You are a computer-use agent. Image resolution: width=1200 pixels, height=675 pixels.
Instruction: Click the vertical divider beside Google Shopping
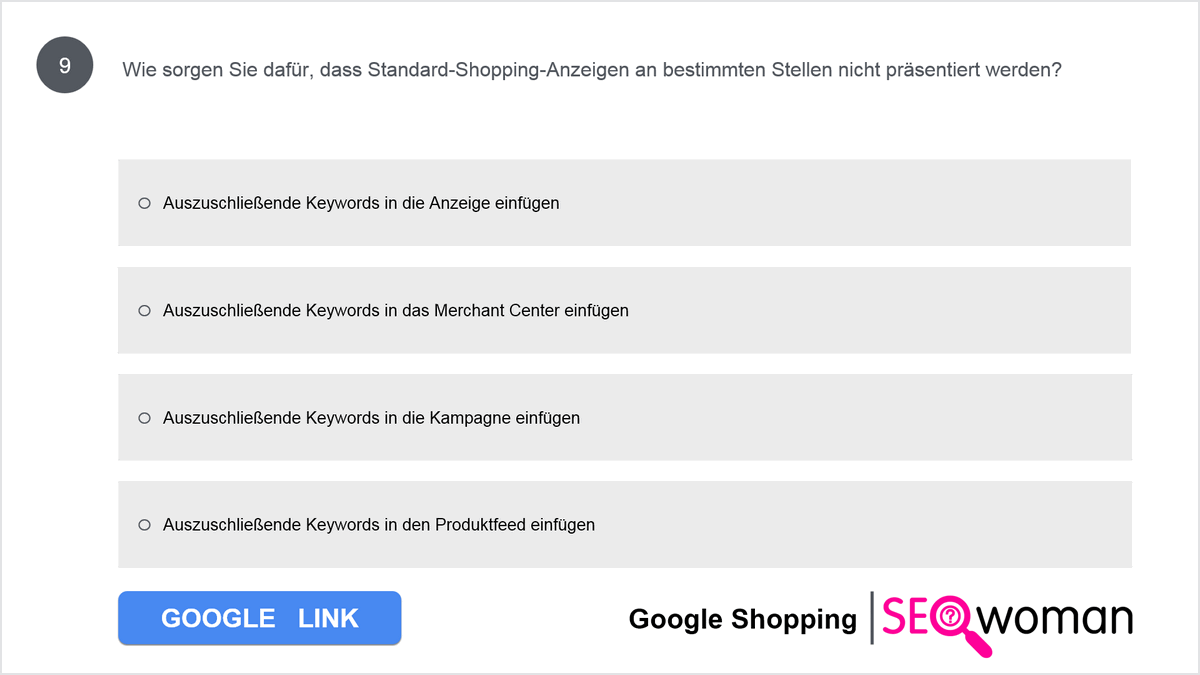click(x=872, y=618)
